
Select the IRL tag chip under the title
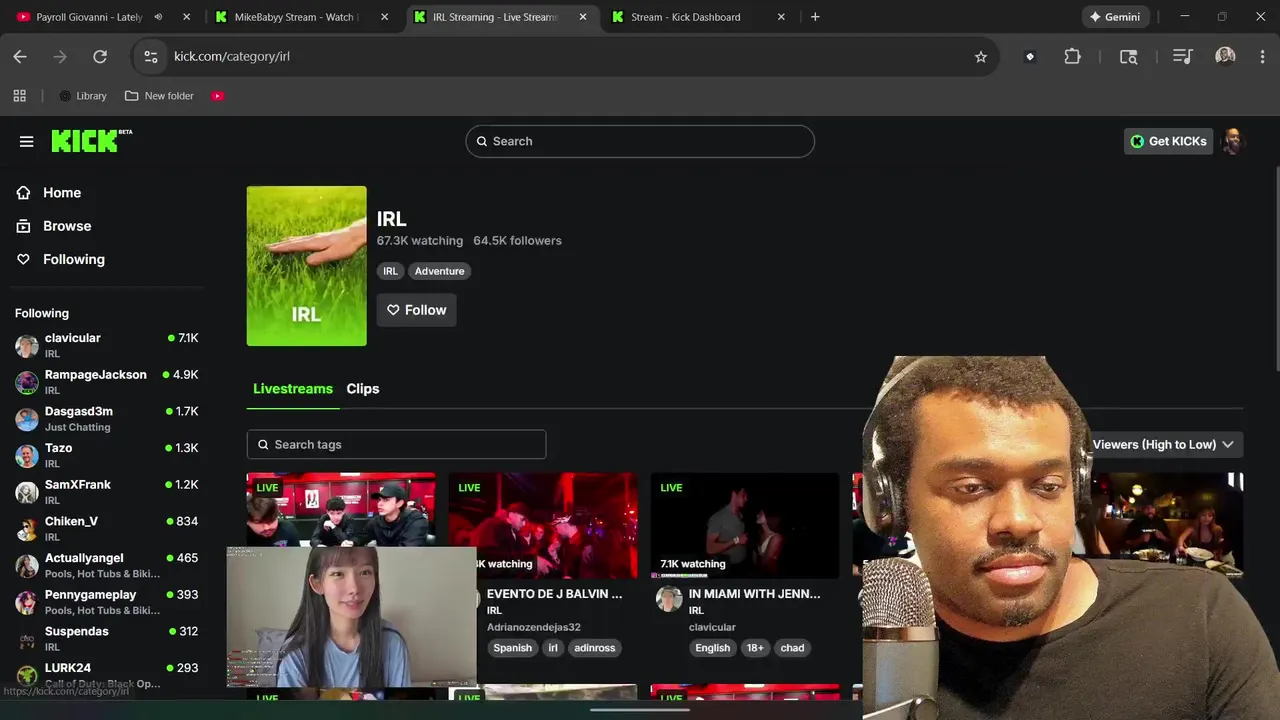[x=390, y=271]
